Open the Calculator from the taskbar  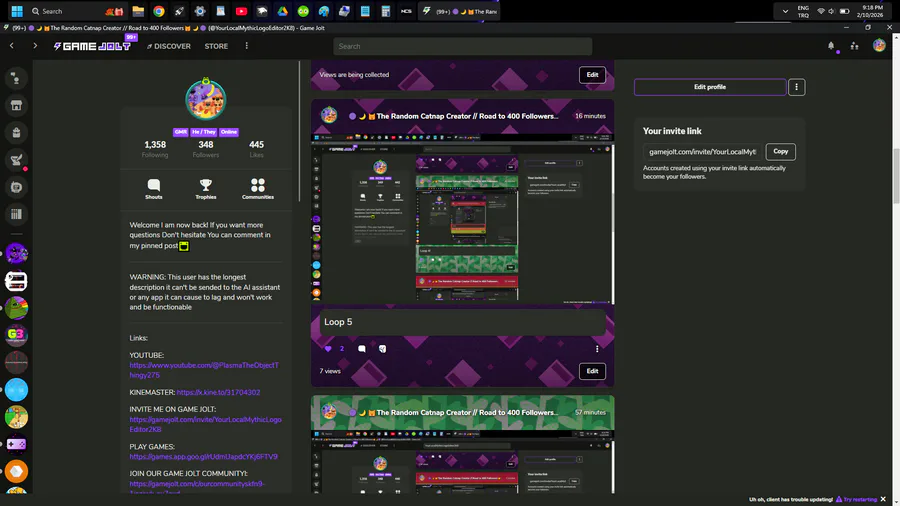click(x=386, y=11)
